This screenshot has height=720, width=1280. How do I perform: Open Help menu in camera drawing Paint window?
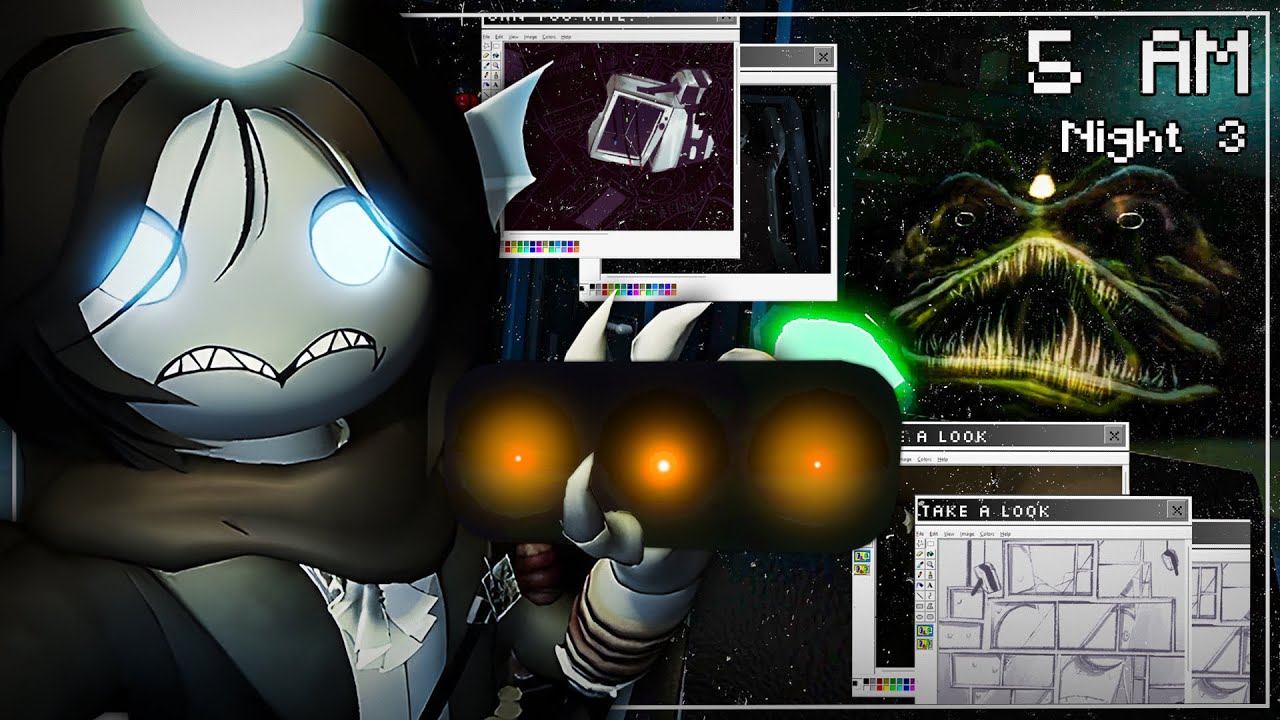566,36
